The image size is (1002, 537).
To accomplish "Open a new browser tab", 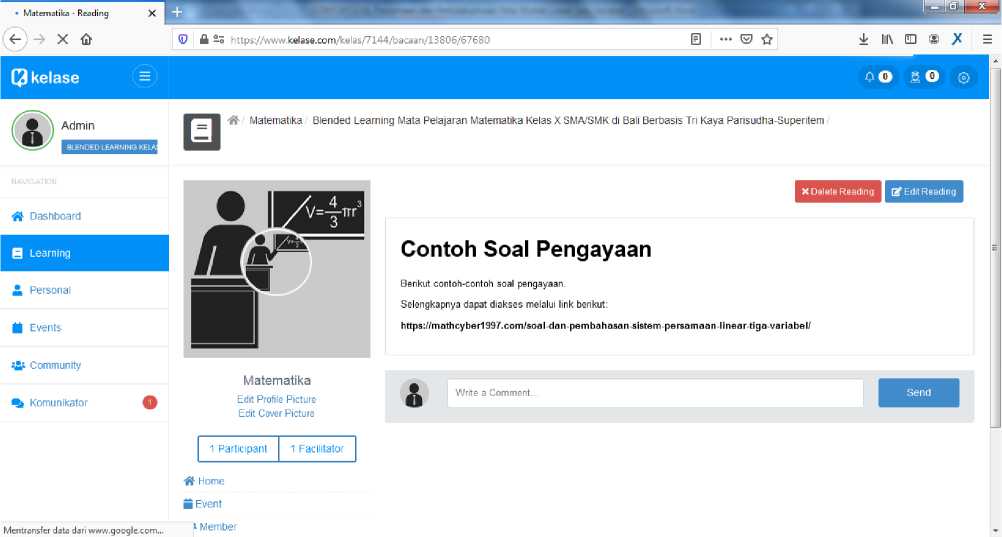I will click(x=177, y=12).
